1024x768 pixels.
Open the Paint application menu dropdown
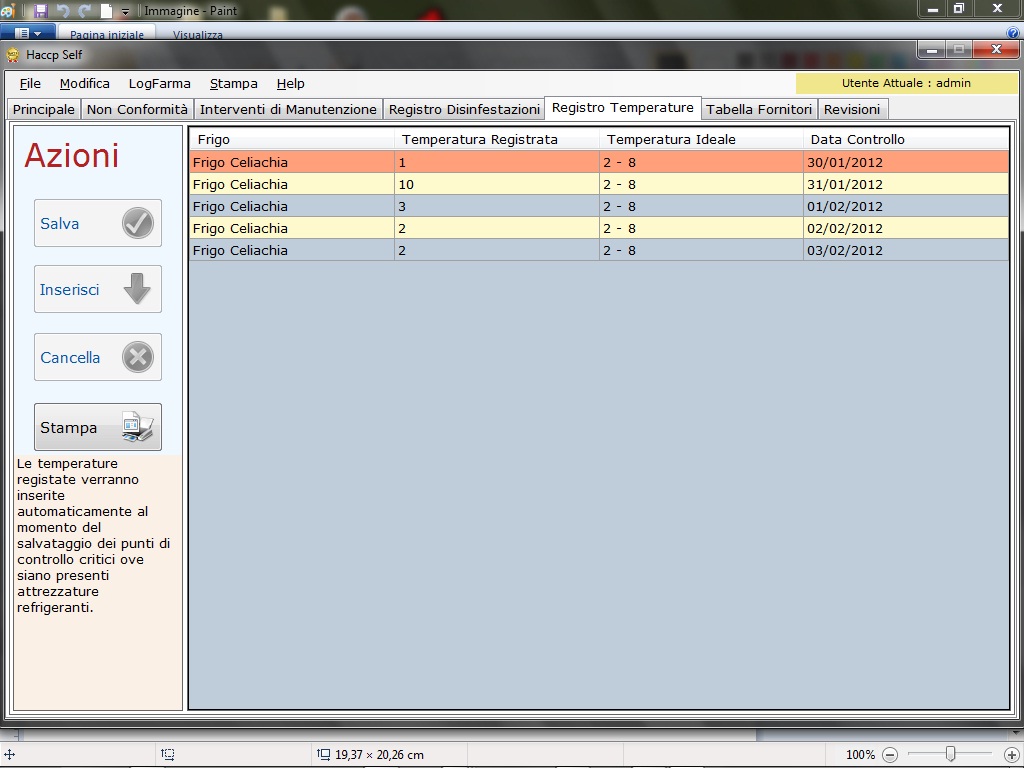point(28,34)
